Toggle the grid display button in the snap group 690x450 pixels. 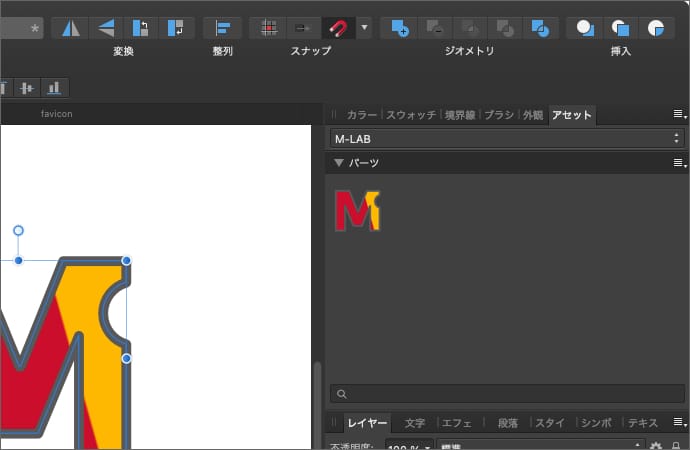point(268,28)
